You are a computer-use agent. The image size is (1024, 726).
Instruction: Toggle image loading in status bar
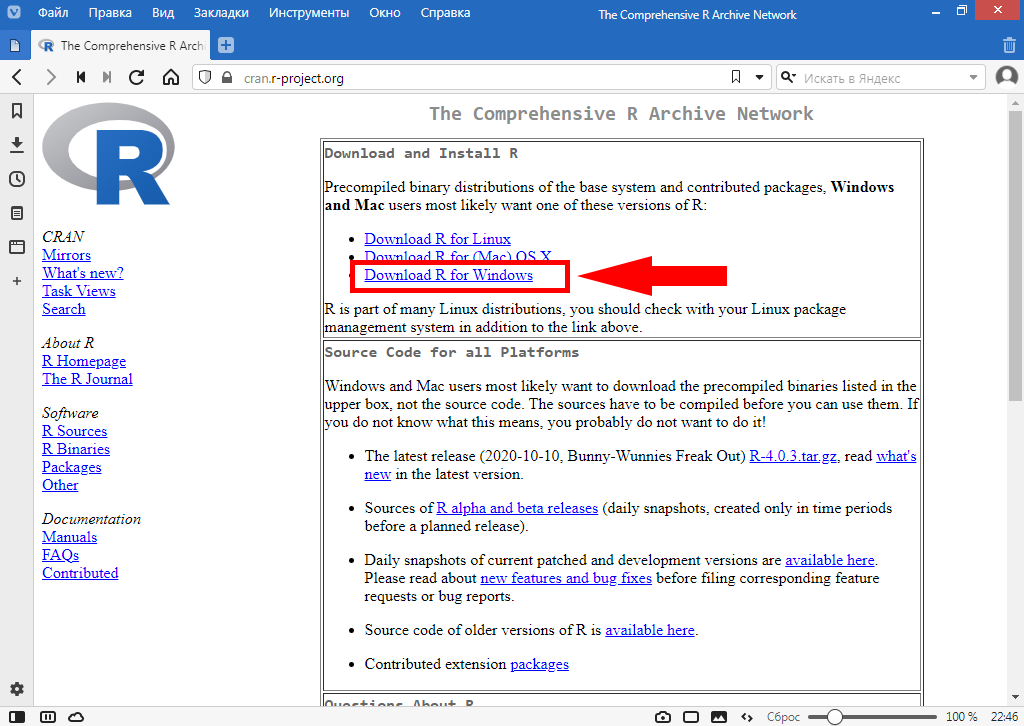[x=719, y=717]
